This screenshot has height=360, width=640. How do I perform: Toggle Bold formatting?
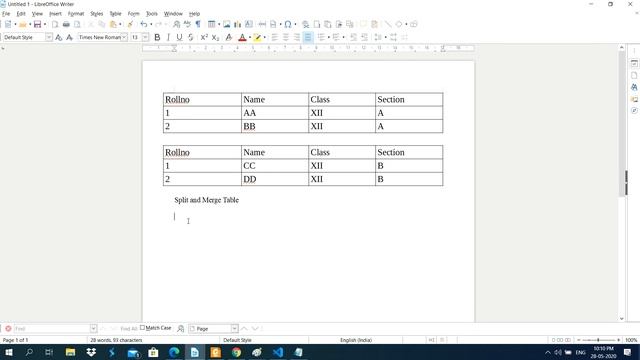click(157, 37)
